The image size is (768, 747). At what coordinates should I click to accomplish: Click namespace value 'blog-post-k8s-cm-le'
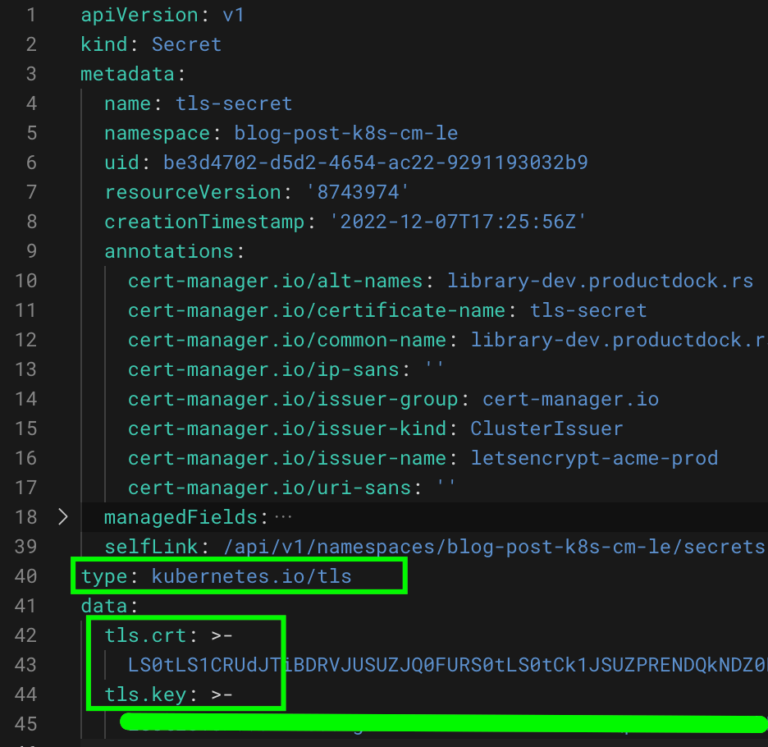[x=346, y=133]
